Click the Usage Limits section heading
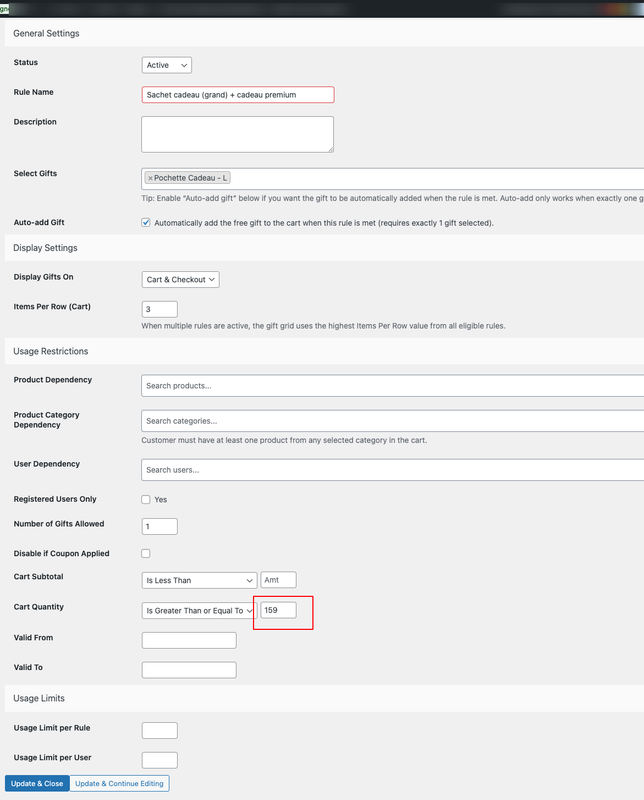Viewport: 644px width, 800px height. pyautogui.click(x=39, y=698)
